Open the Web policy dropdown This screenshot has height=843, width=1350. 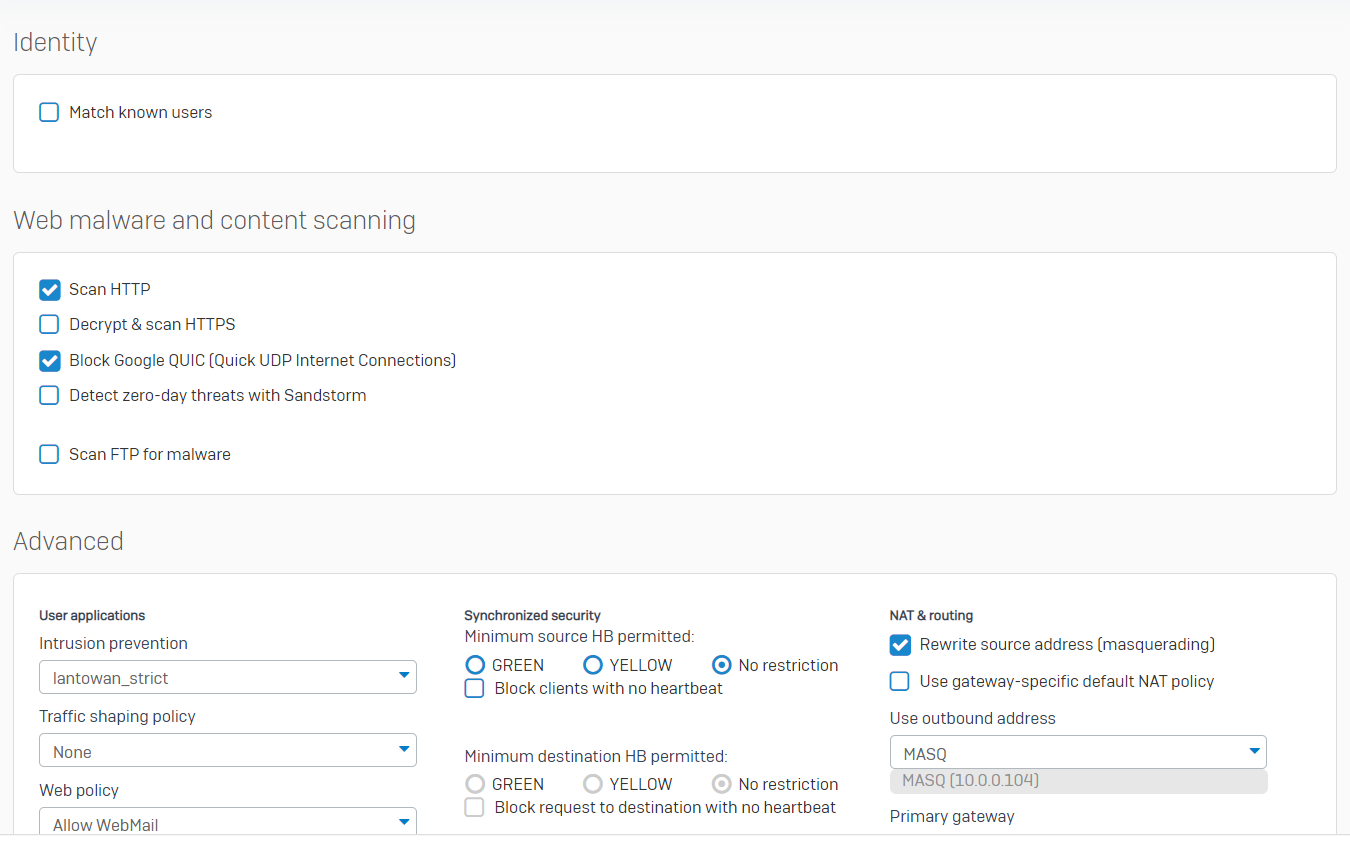coord(228,823)
